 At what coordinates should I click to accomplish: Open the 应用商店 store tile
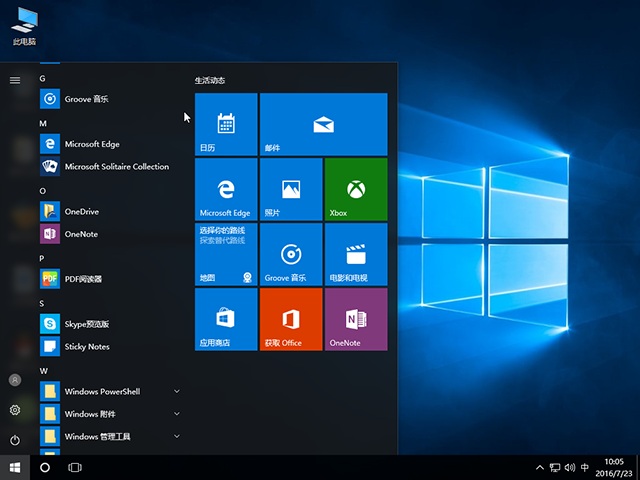click(x=226, y=319)
